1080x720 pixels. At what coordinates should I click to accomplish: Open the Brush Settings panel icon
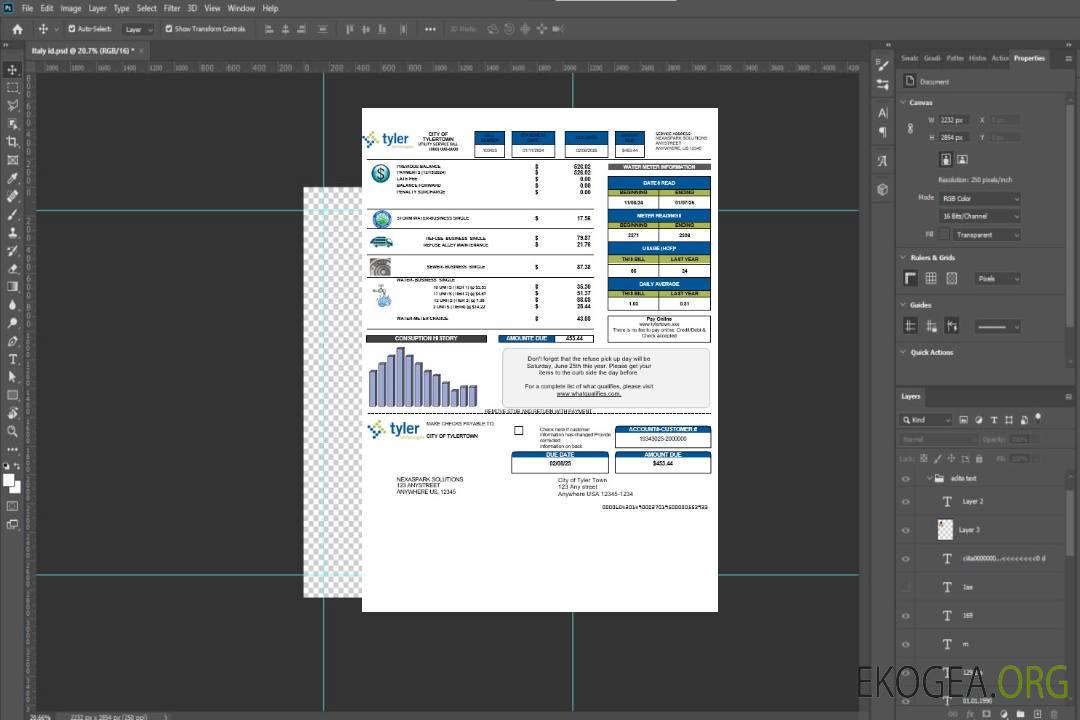point(882,65)
